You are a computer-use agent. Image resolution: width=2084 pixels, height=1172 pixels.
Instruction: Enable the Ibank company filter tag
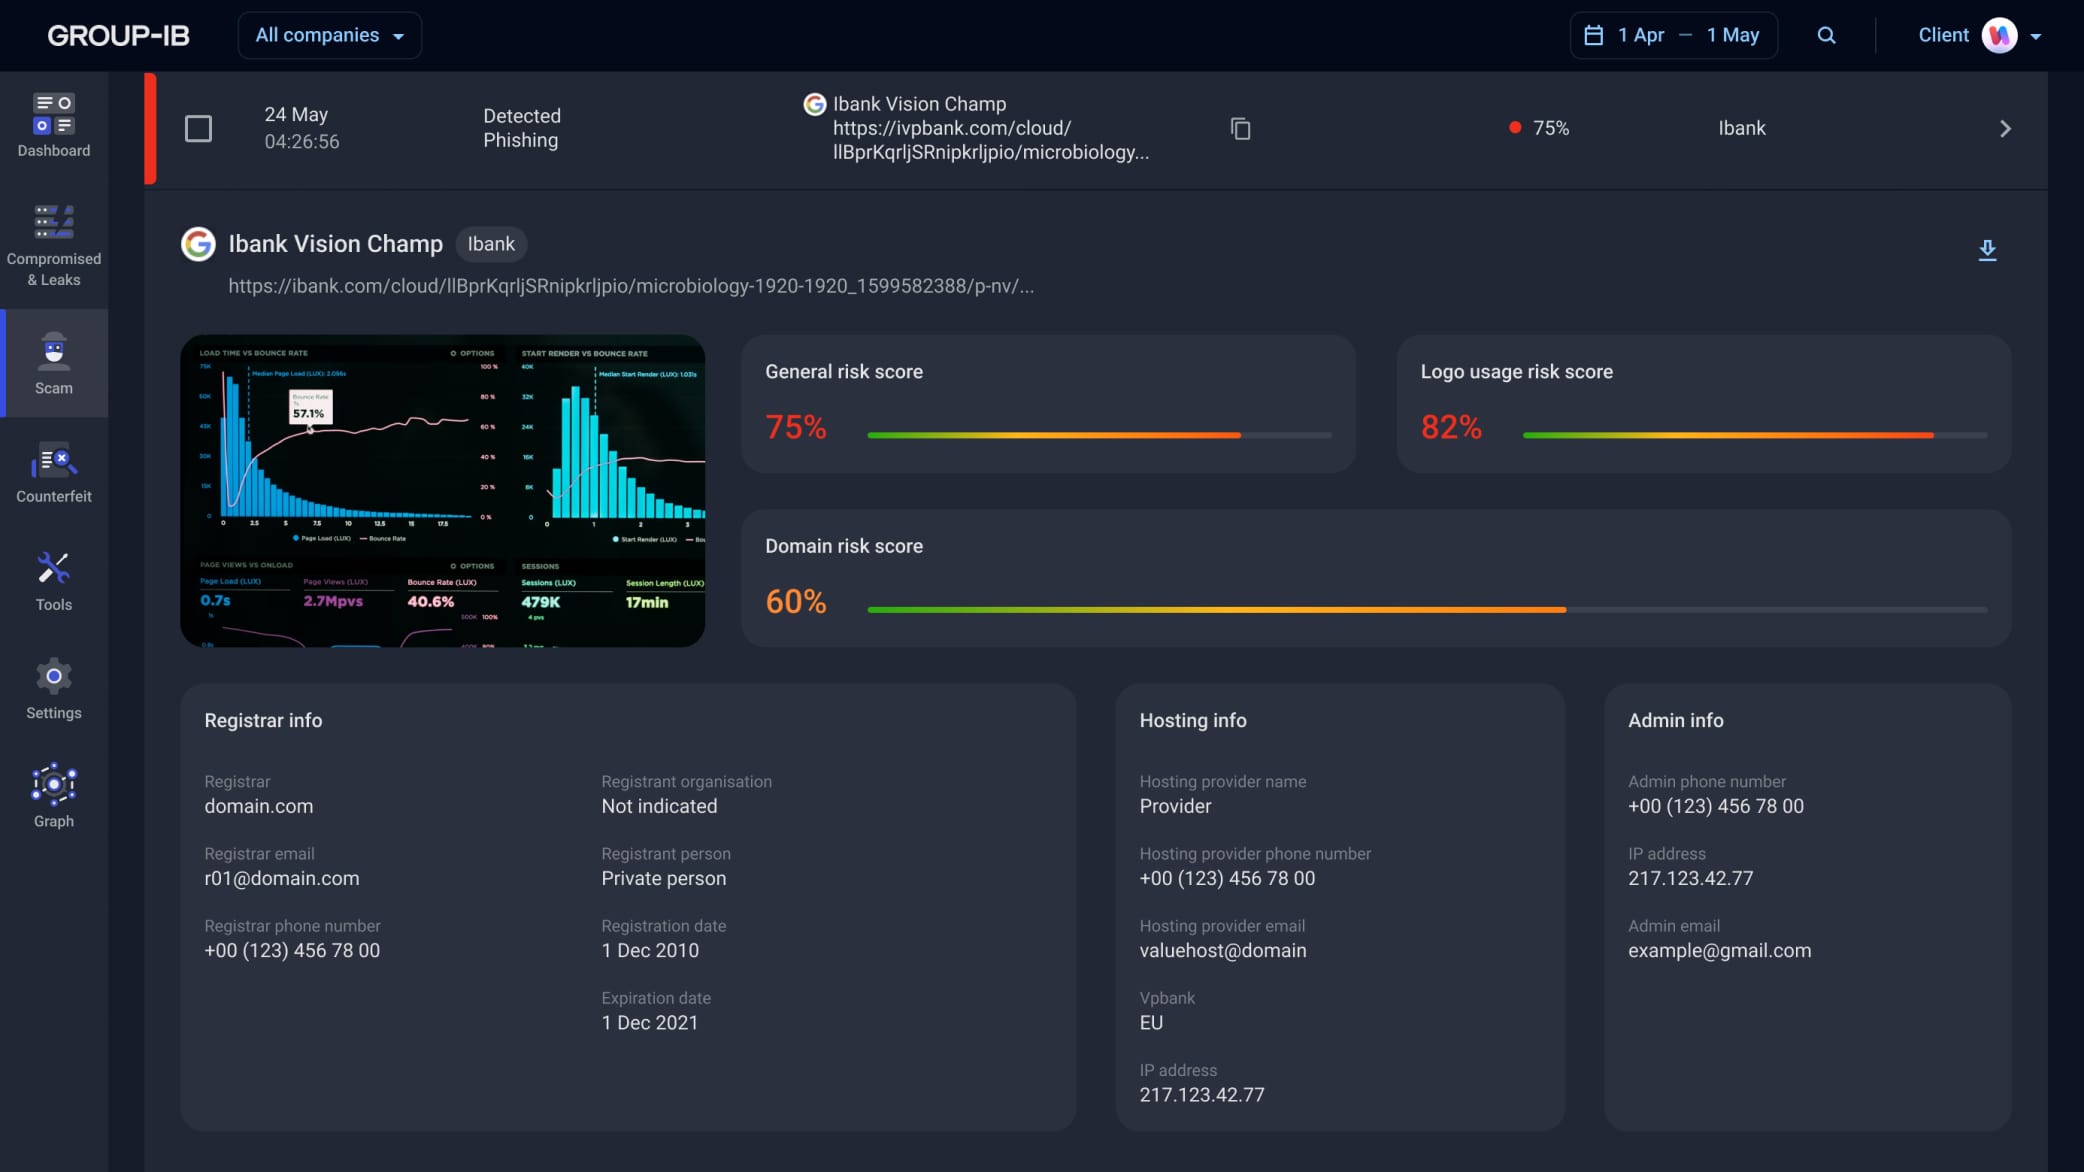[x=490, y=245]
